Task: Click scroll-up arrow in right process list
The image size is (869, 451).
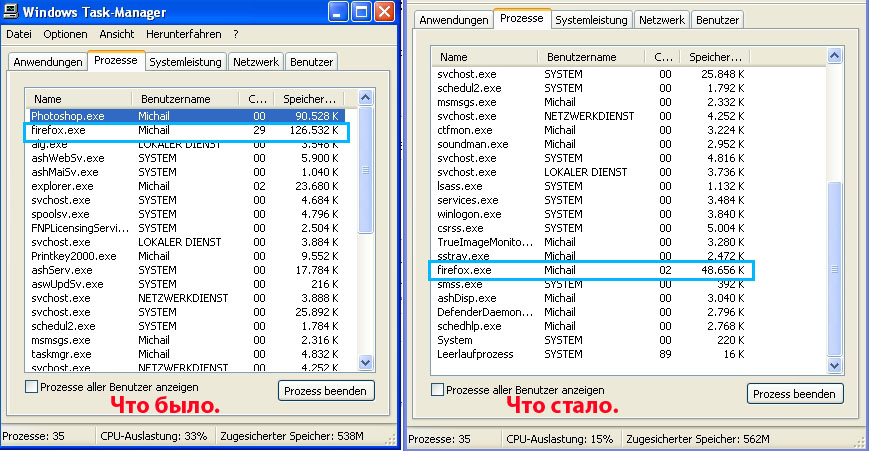Action: pyautogui.click(x=835, y=55)
